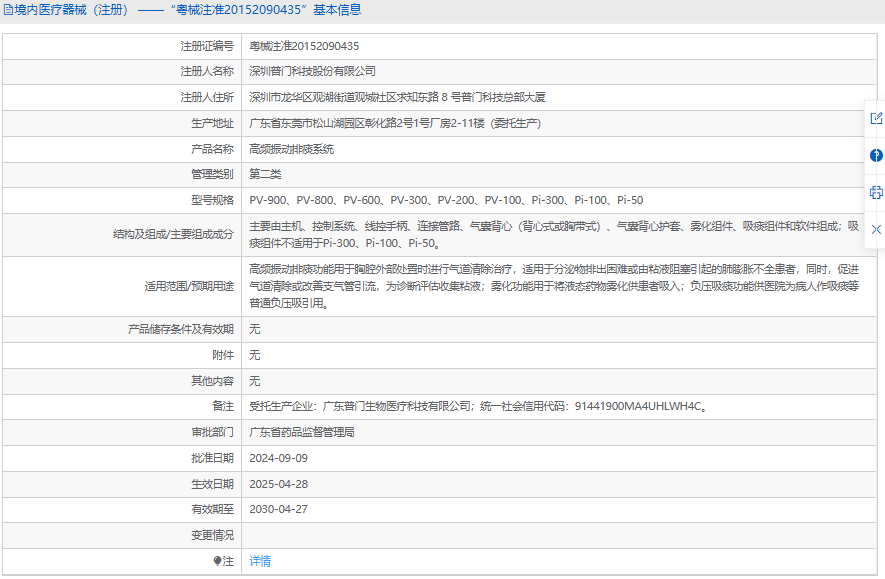Click the document icon before 境内医疗器械 title
The height and width of the screenshot is (579, 885).
click(9, 10)
